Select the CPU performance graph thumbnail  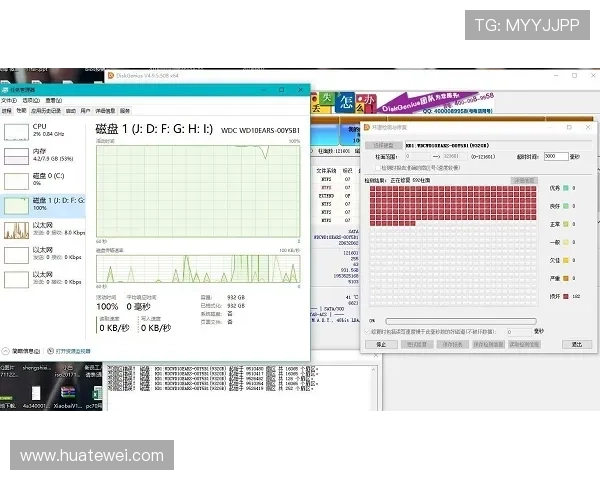tap(16, 130)
